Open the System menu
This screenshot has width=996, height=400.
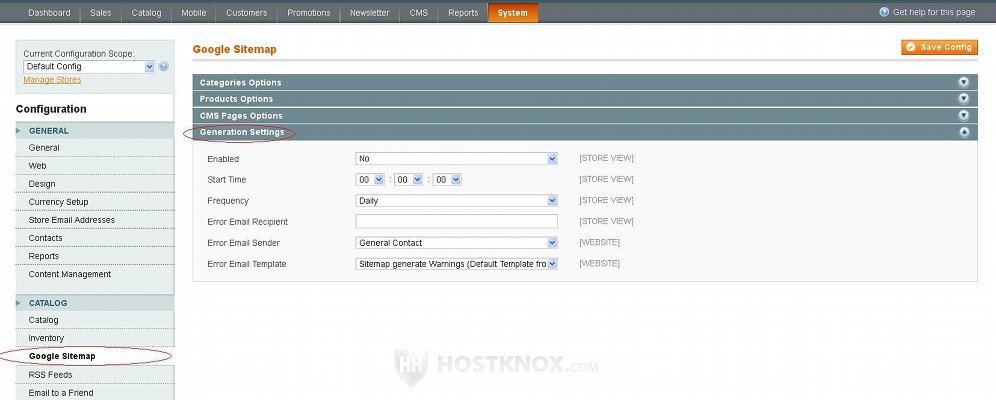(513, 13)
